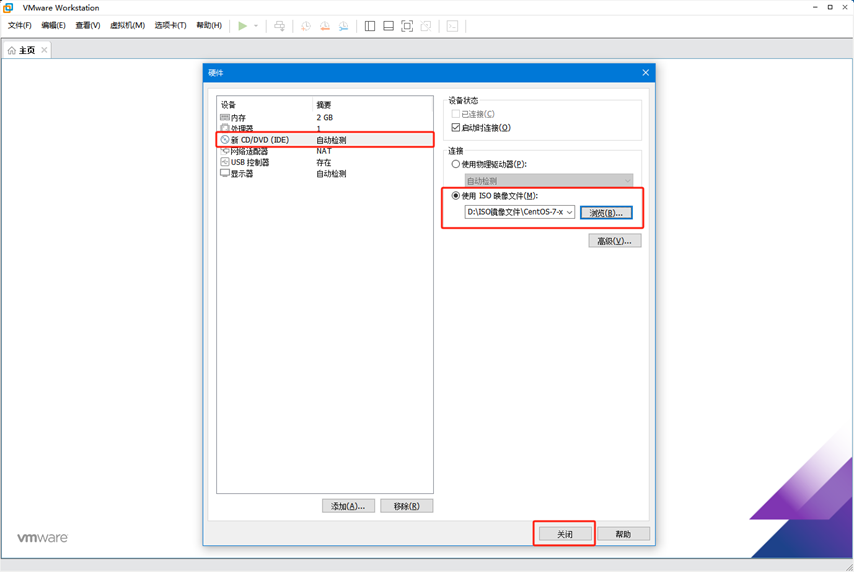The height and width of the screenshot is (572, 854).
Task: Click 自动检测 summary in 显示器 row
Action: [331, 173]
